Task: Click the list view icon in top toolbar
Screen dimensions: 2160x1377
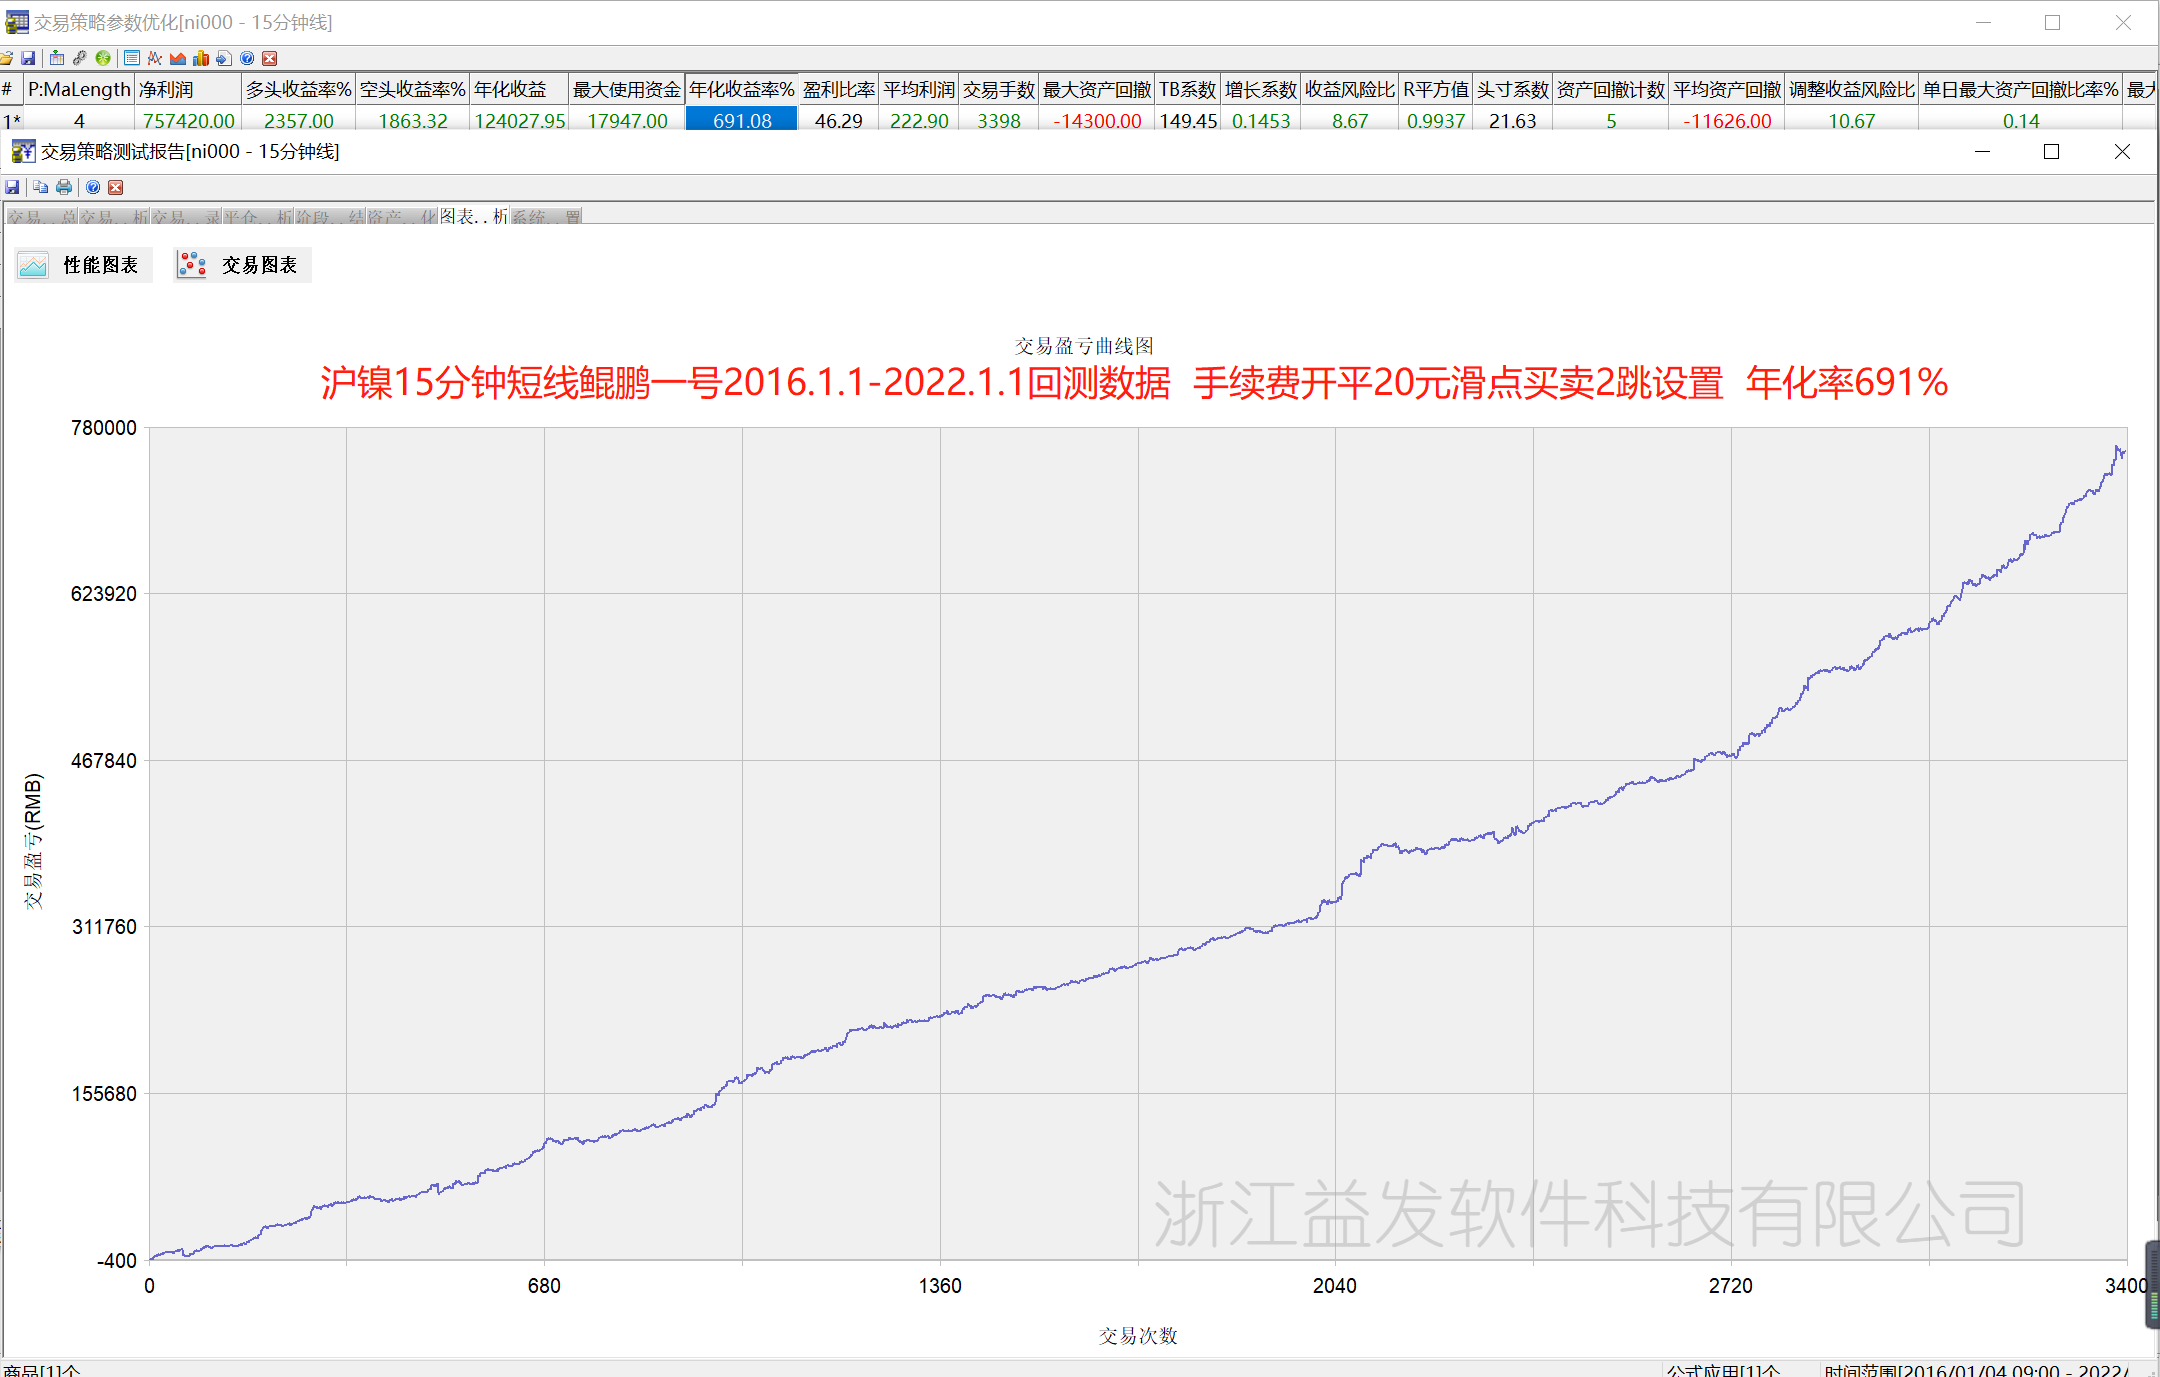Action: (132, 58)
